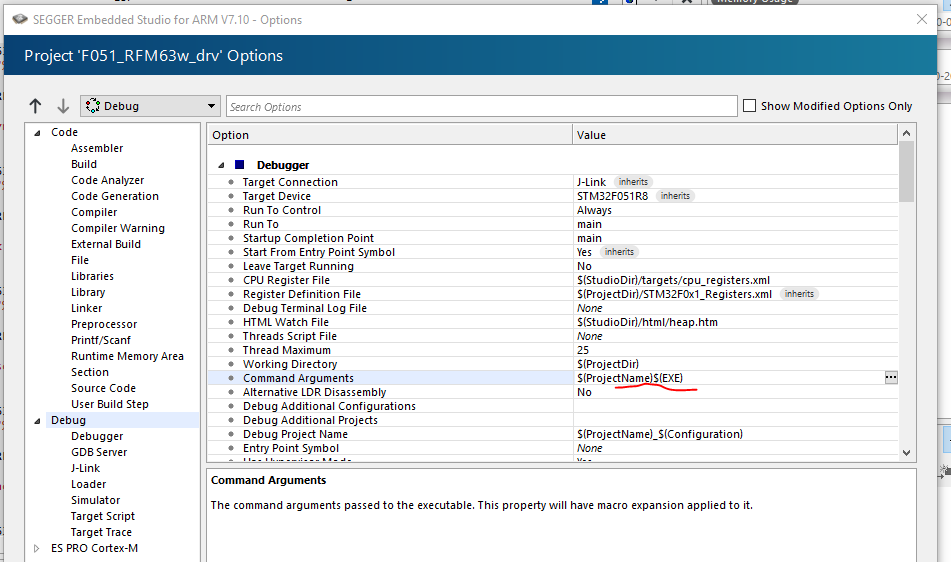This screenshot has height=562, width=951.
Task: Click Thread Maximum value 25
Action: click(x=582, y=350)
